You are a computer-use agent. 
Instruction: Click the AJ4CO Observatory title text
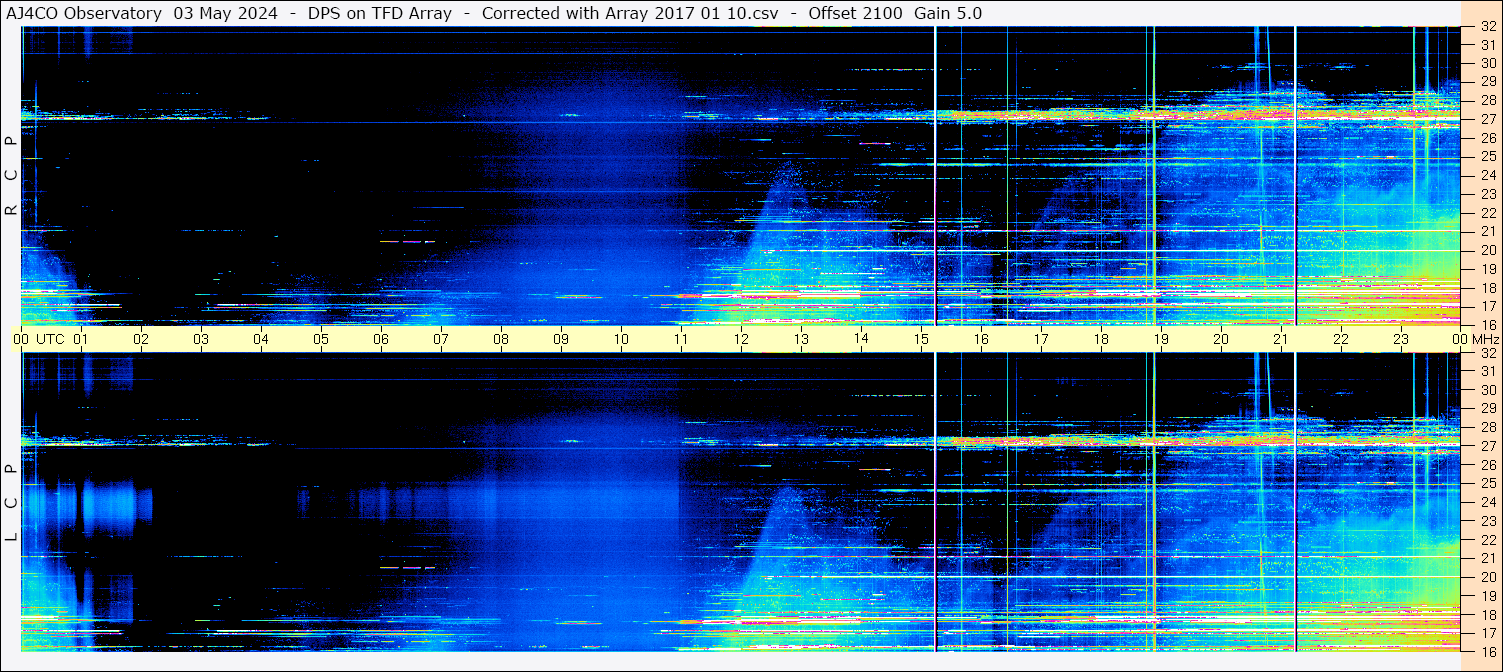click(84, 13)
